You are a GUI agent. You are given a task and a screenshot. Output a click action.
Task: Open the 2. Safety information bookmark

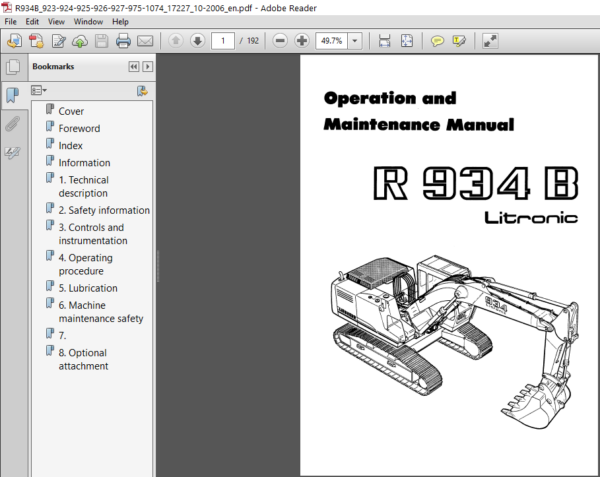(104, 210)
